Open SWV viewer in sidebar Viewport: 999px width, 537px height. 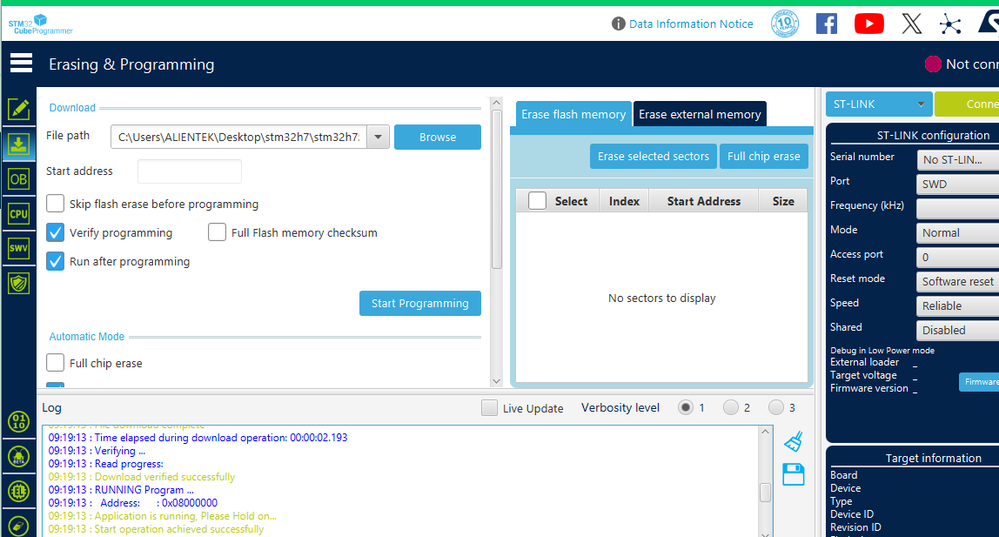coord(18,248)
